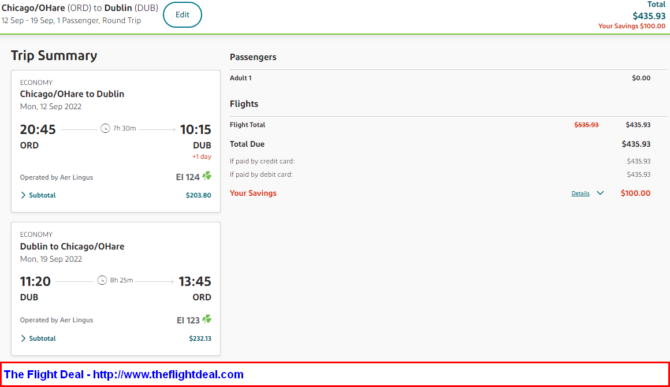Click flight number EI 123

[x=188, y=320]
